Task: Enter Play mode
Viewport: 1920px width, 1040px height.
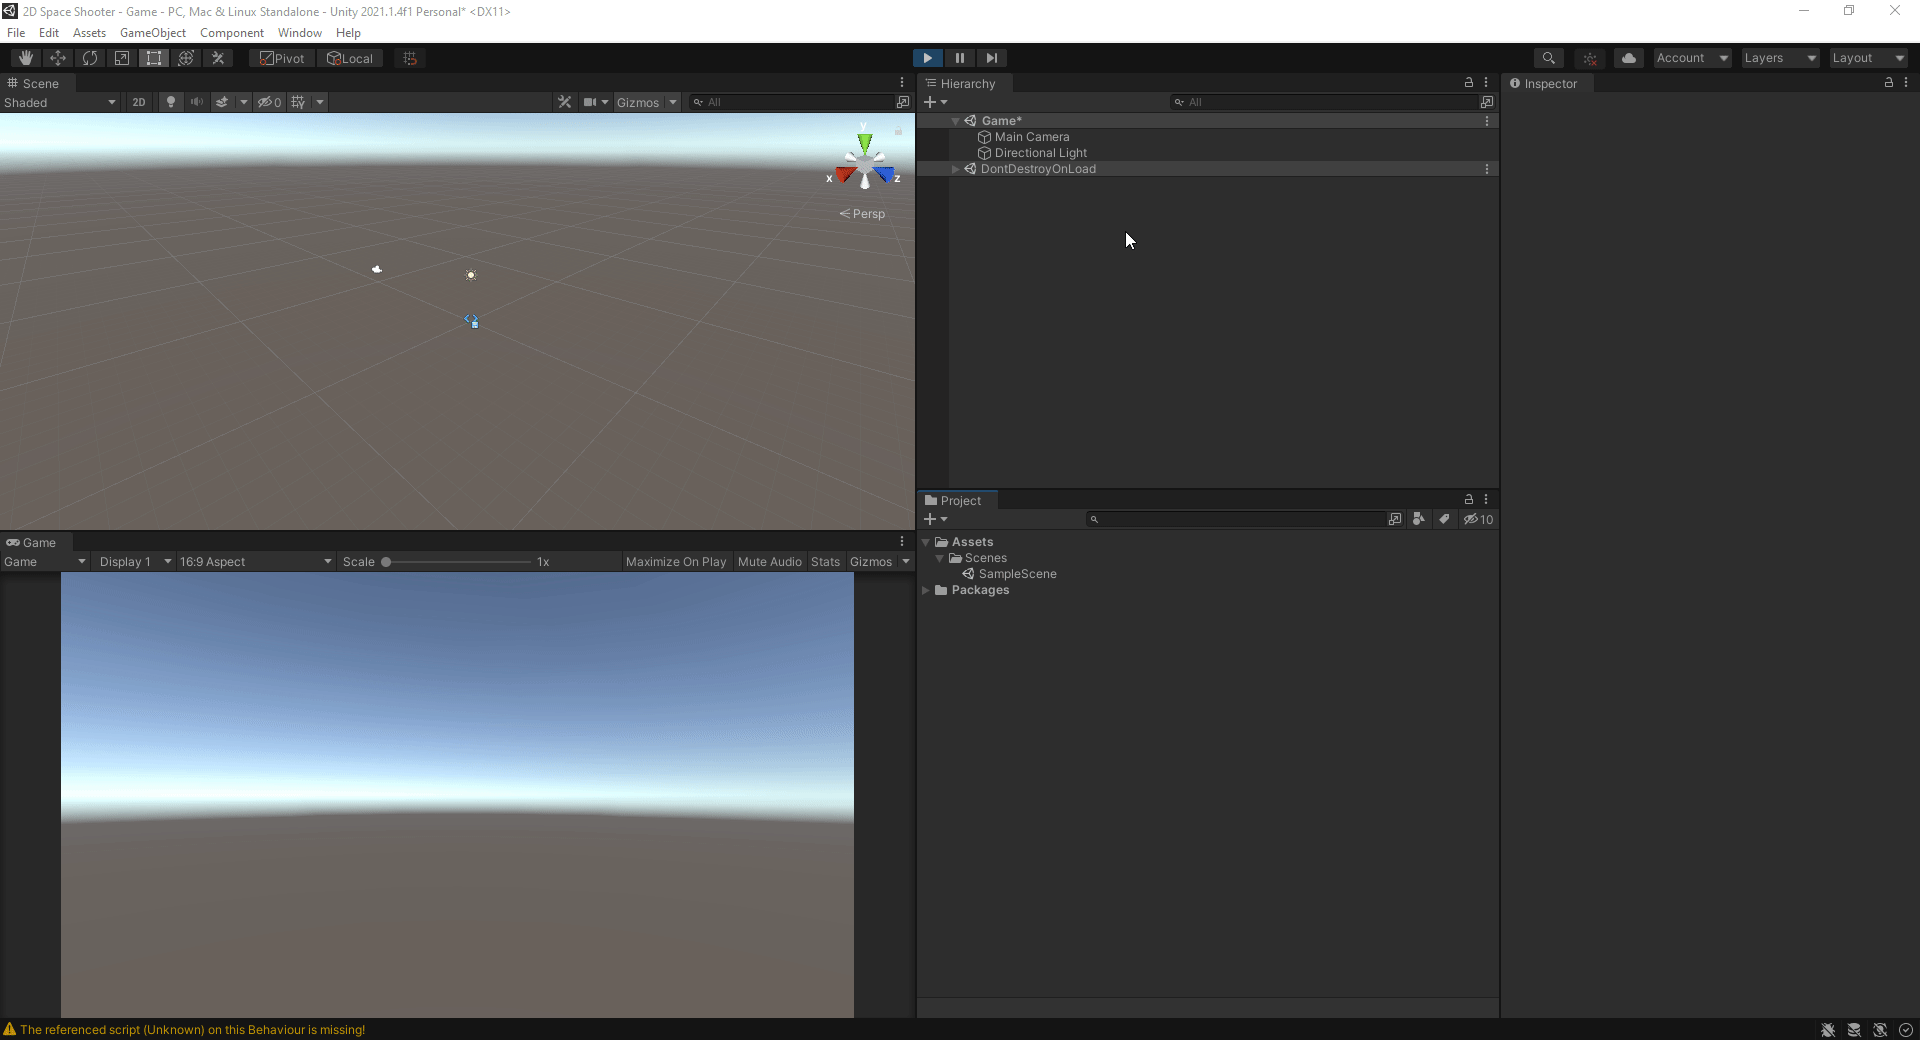Action: point(928,58)
